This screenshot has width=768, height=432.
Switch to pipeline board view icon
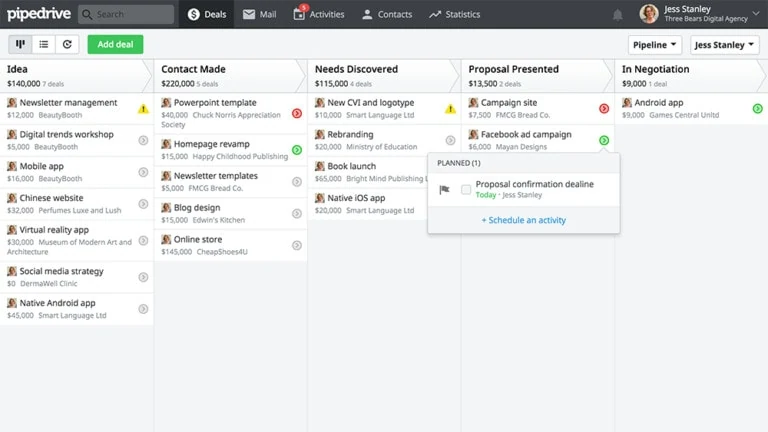coord(20,44)
